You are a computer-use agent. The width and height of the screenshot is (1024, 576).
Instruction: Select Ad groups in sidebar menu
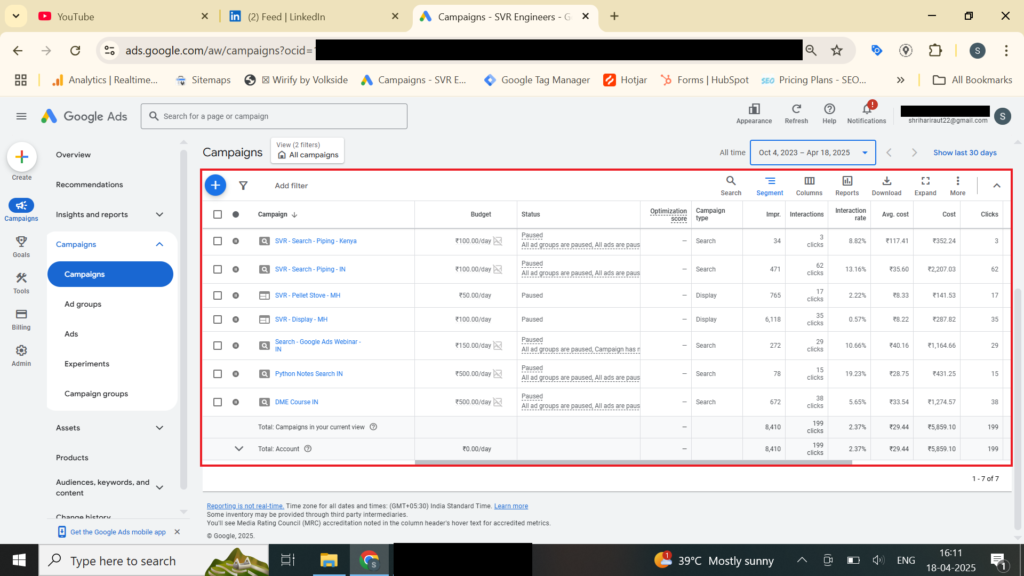click(83, 304)
